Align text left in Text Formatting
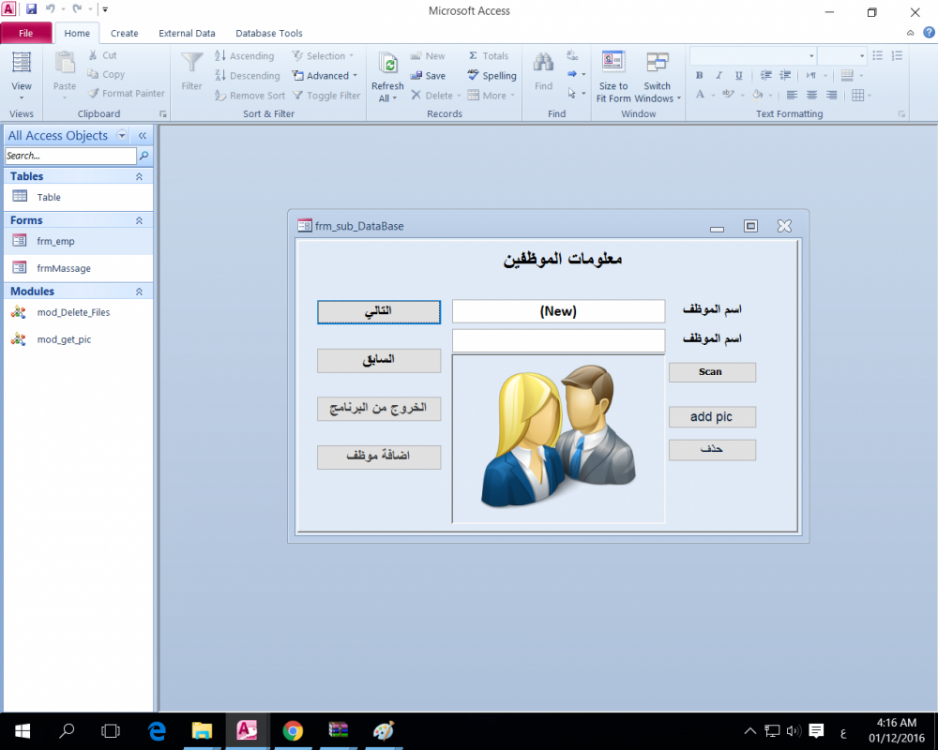The width and height of the screenshot is (938, 750). coord(792,95)
